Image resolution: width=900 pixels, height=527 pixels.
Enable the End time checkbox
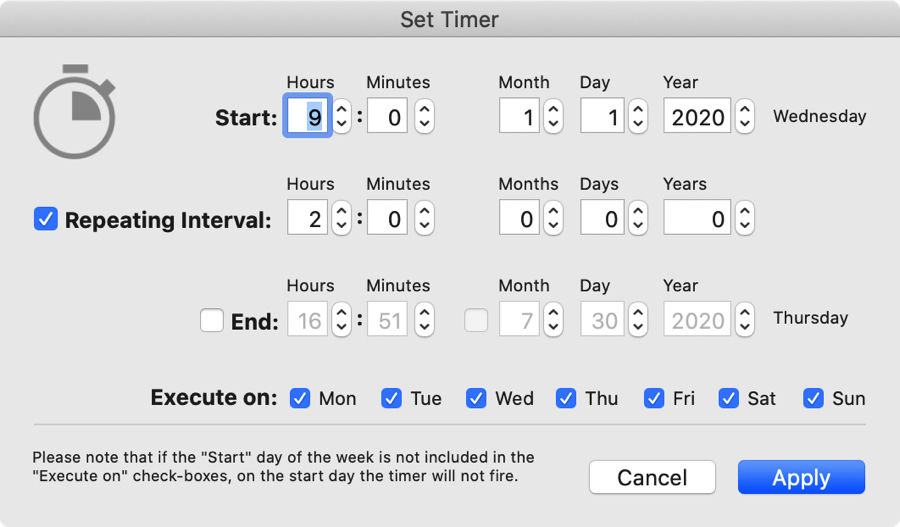coord(211,321)
